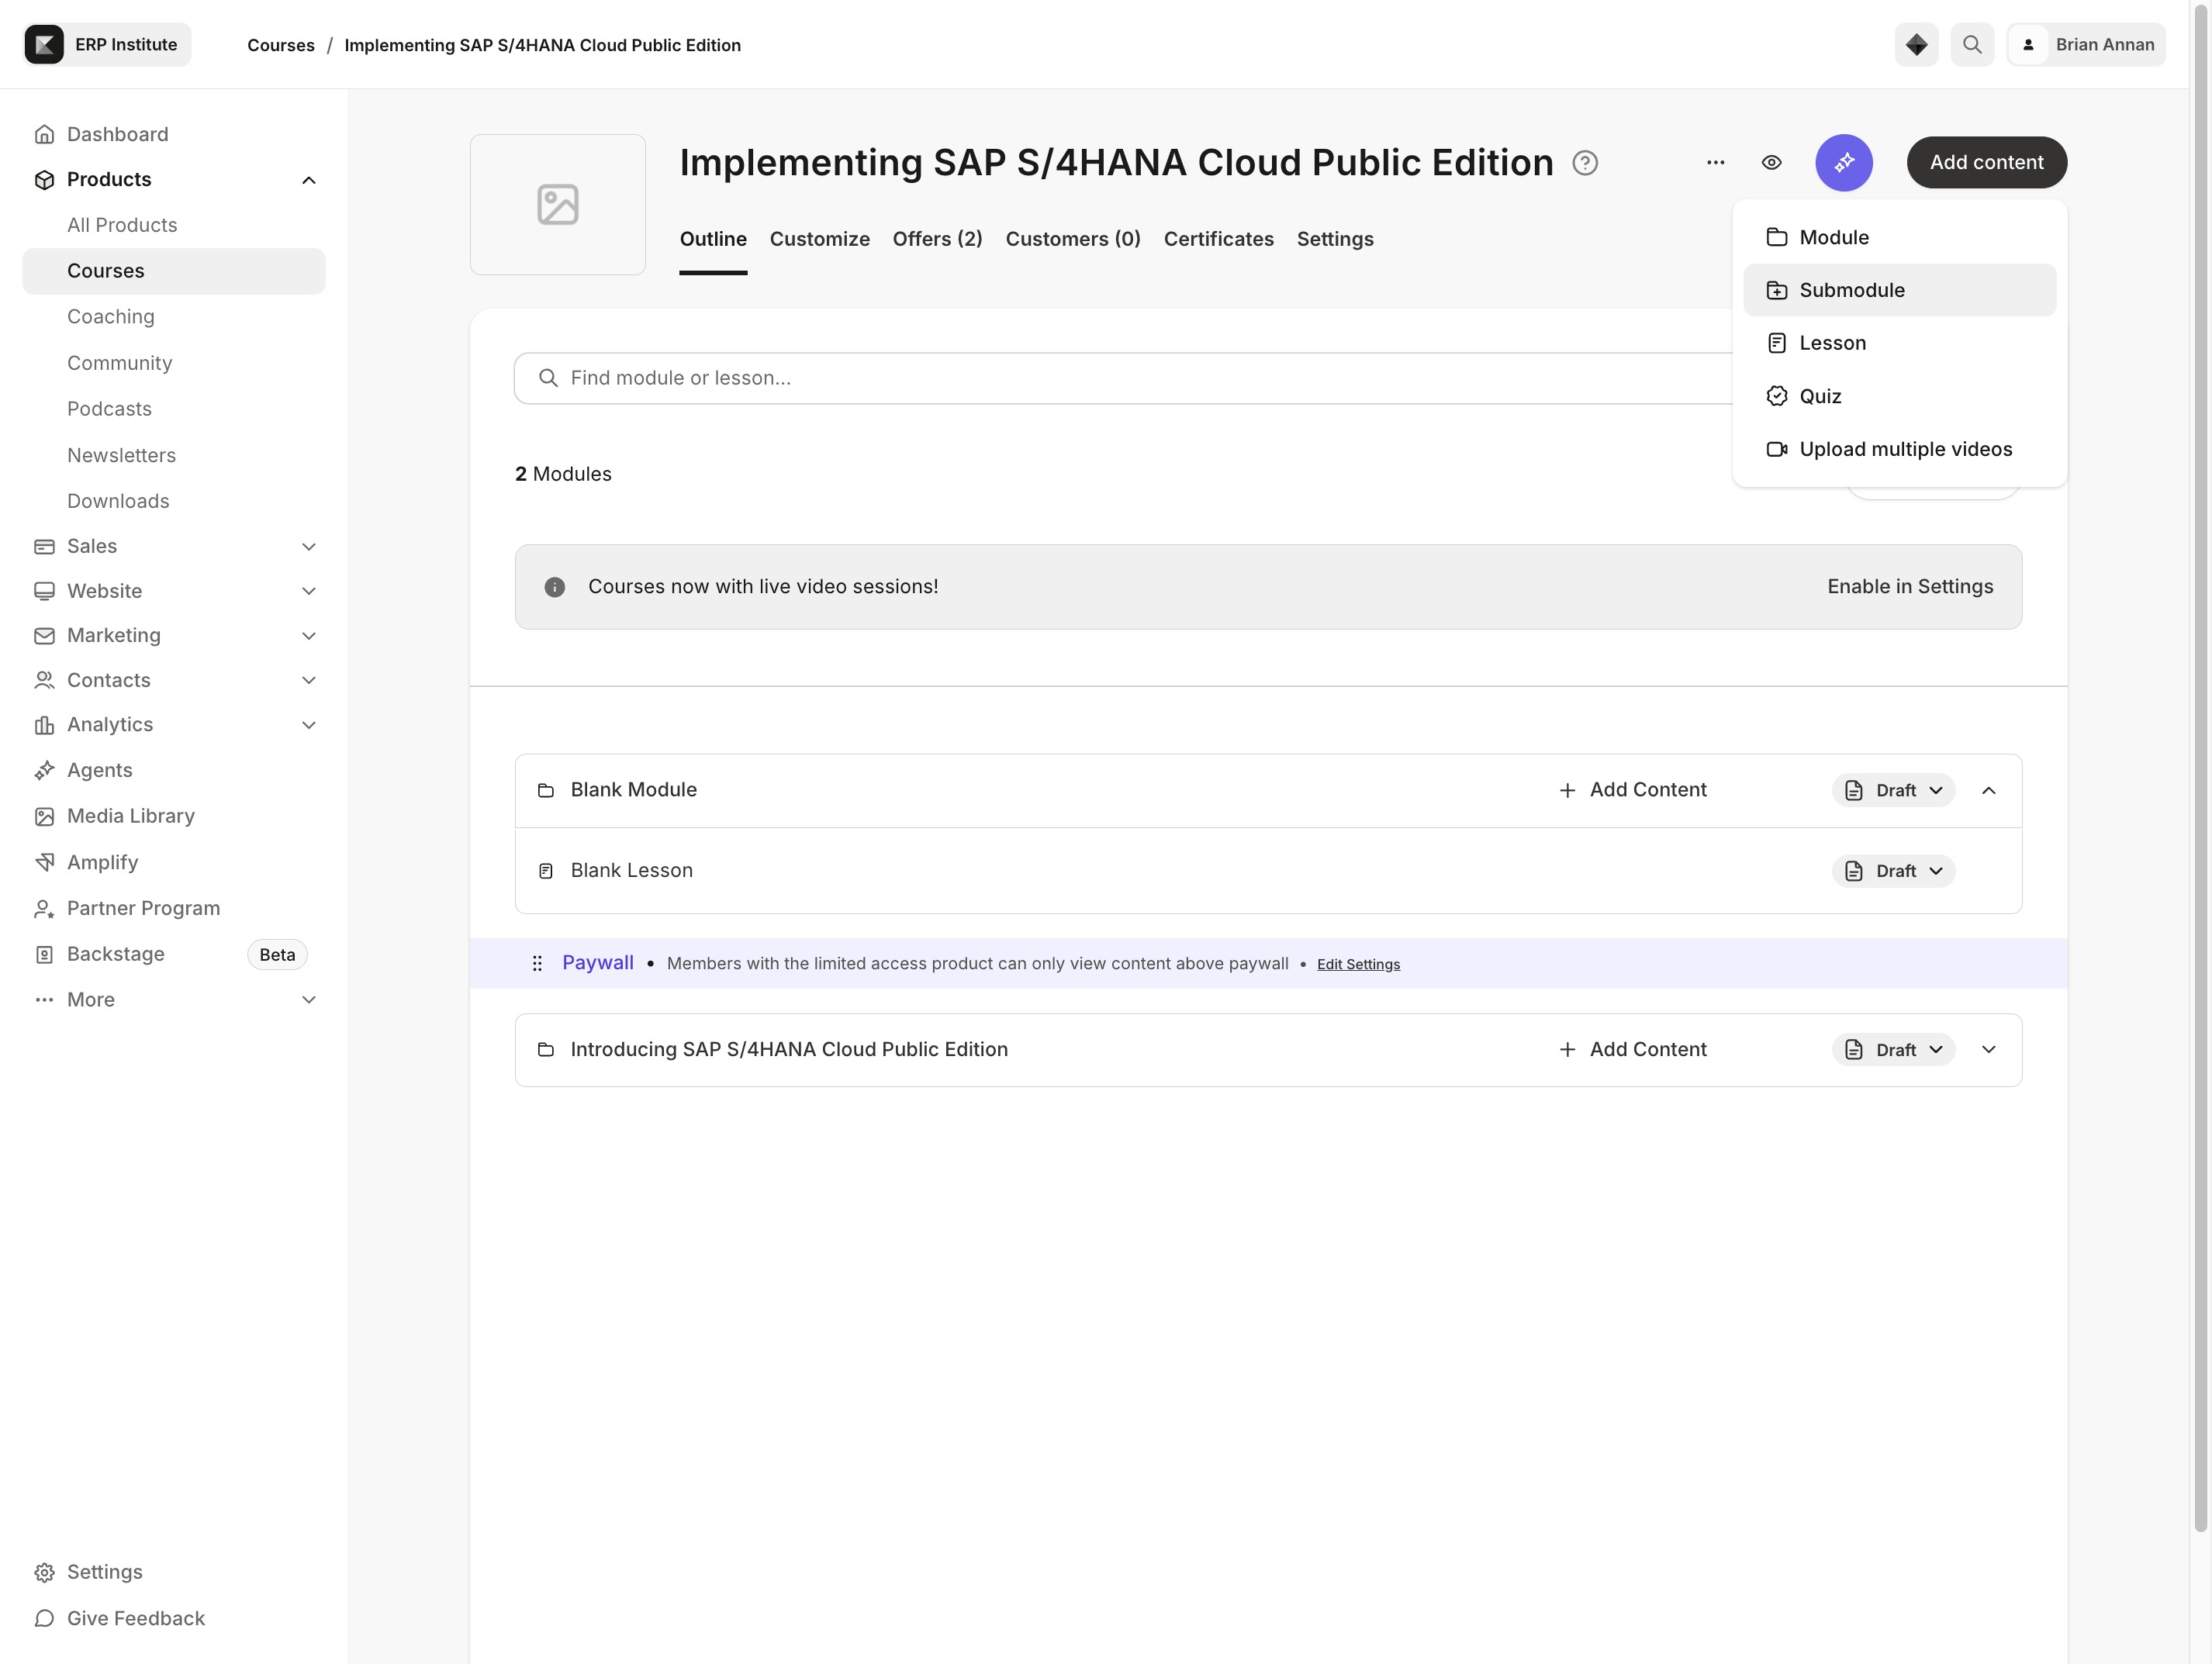Click the Kajabi logo icon

click(44, 44)
